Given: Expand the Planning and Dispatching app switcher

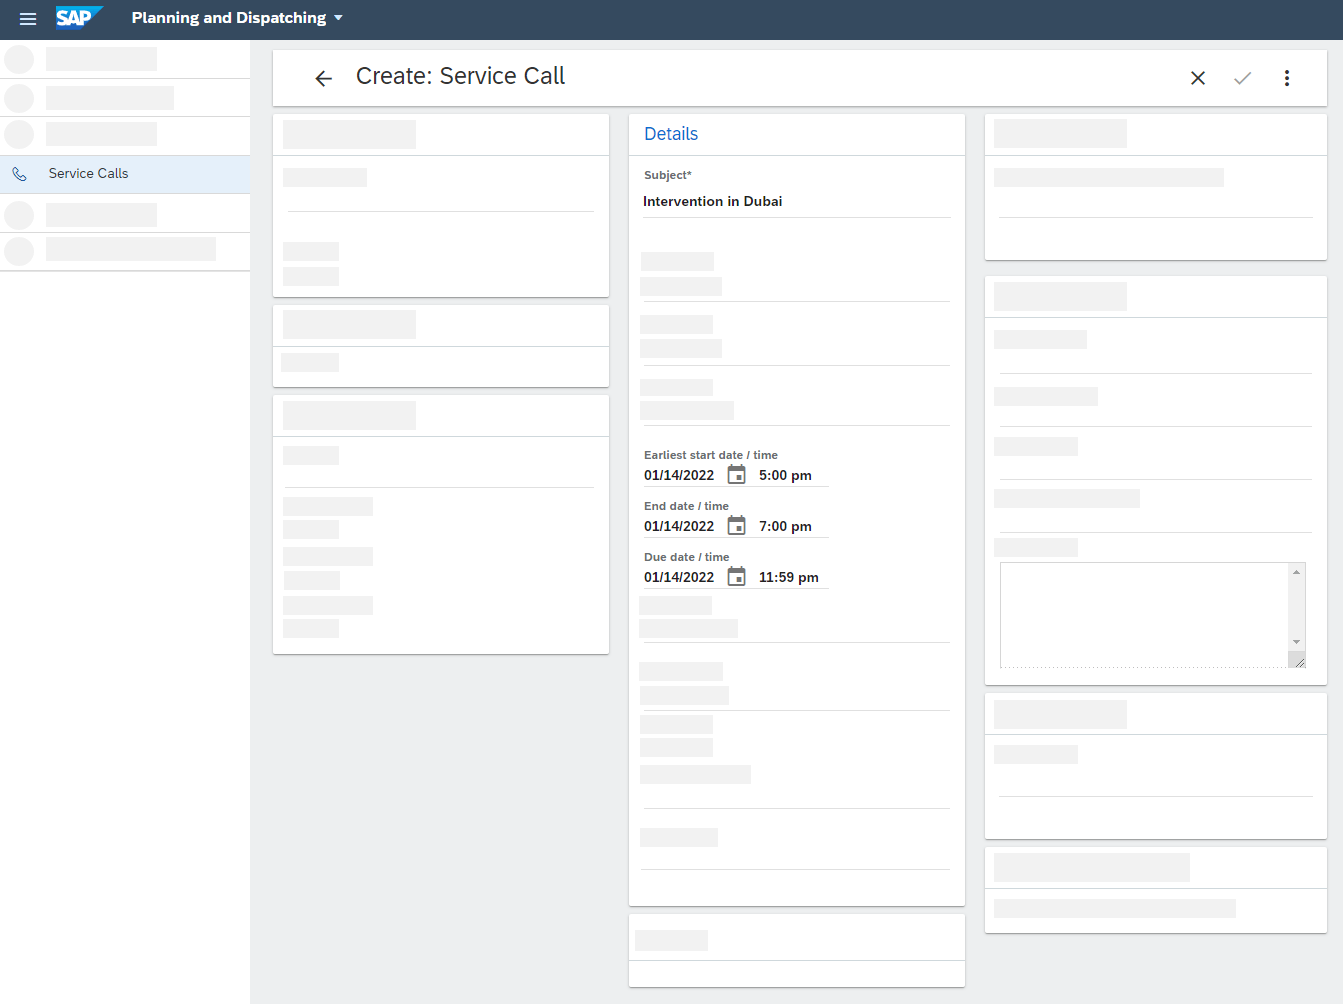Looking at the screenshot, I should pyautogui.click(x=237, y=18).
